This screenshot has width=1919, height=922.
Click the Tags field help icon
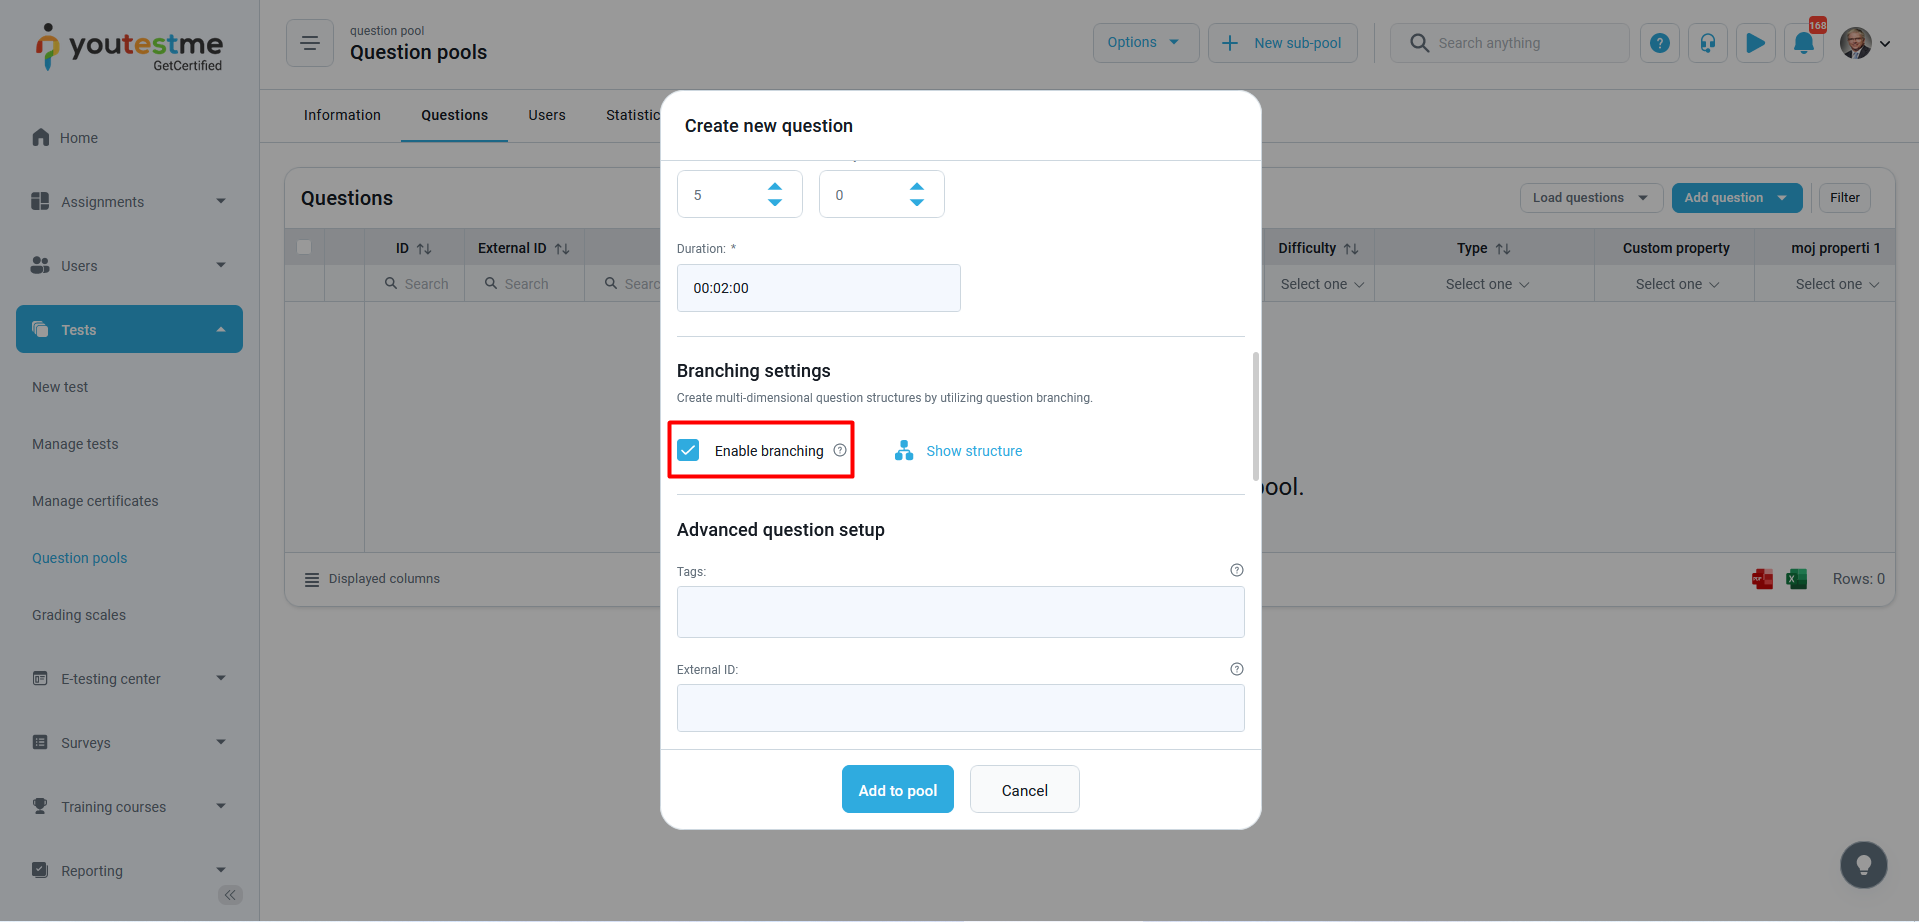click(1236, 570)
